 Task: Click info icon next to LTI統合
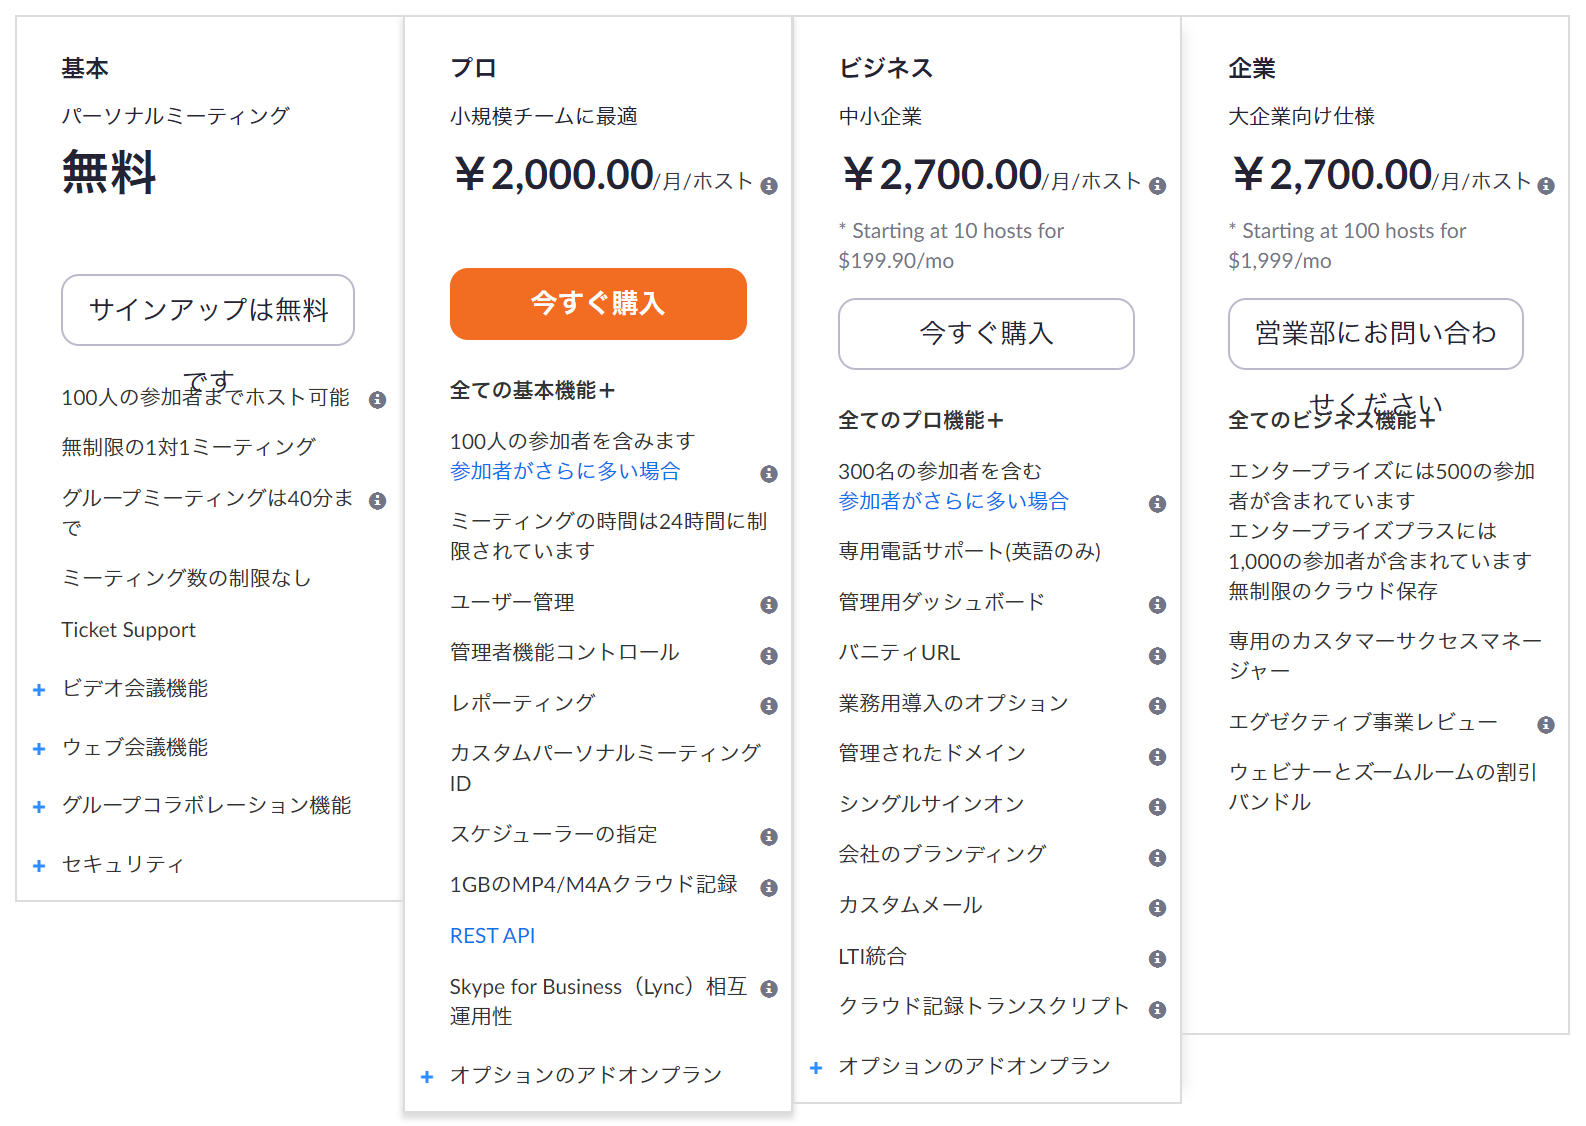tap(1157, 959)
